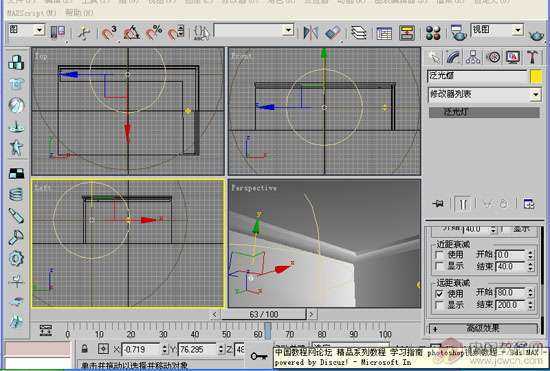Click the near attenuation 开始 0.0 field

coord(511,255)
